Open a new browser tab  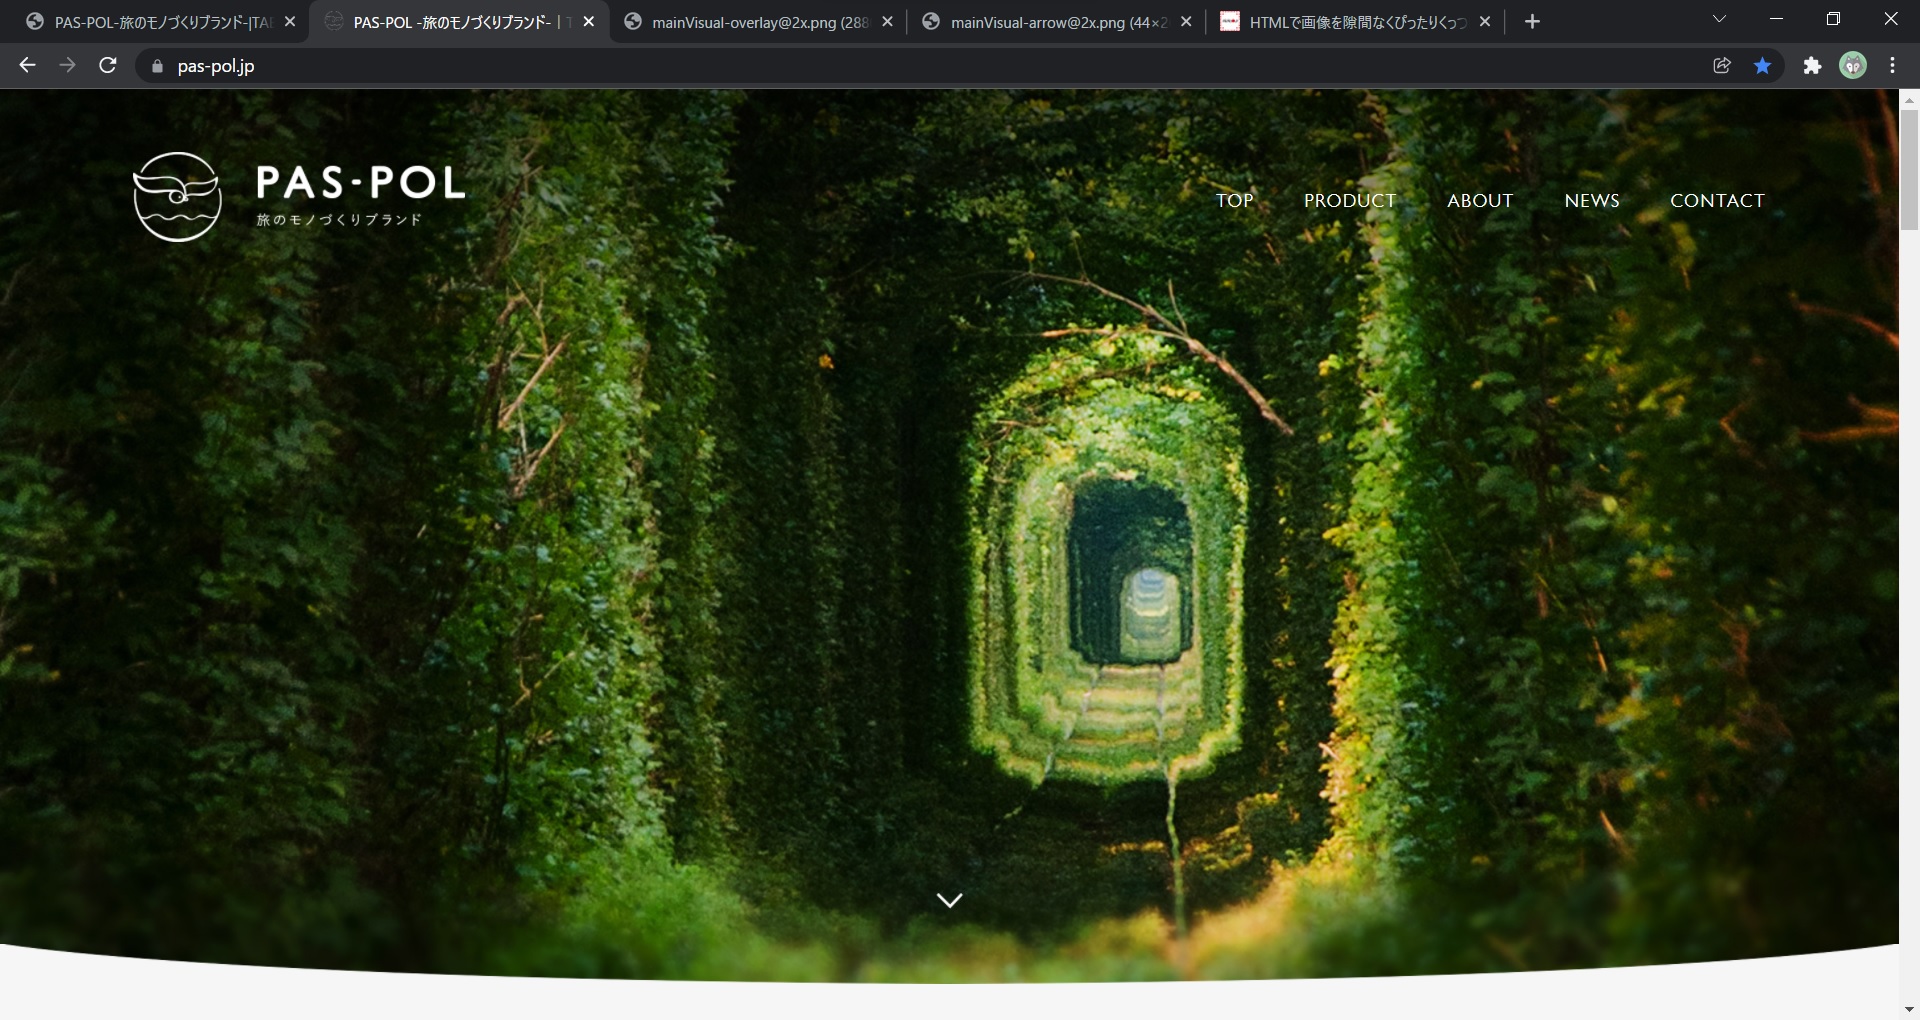click(1532, 22)
